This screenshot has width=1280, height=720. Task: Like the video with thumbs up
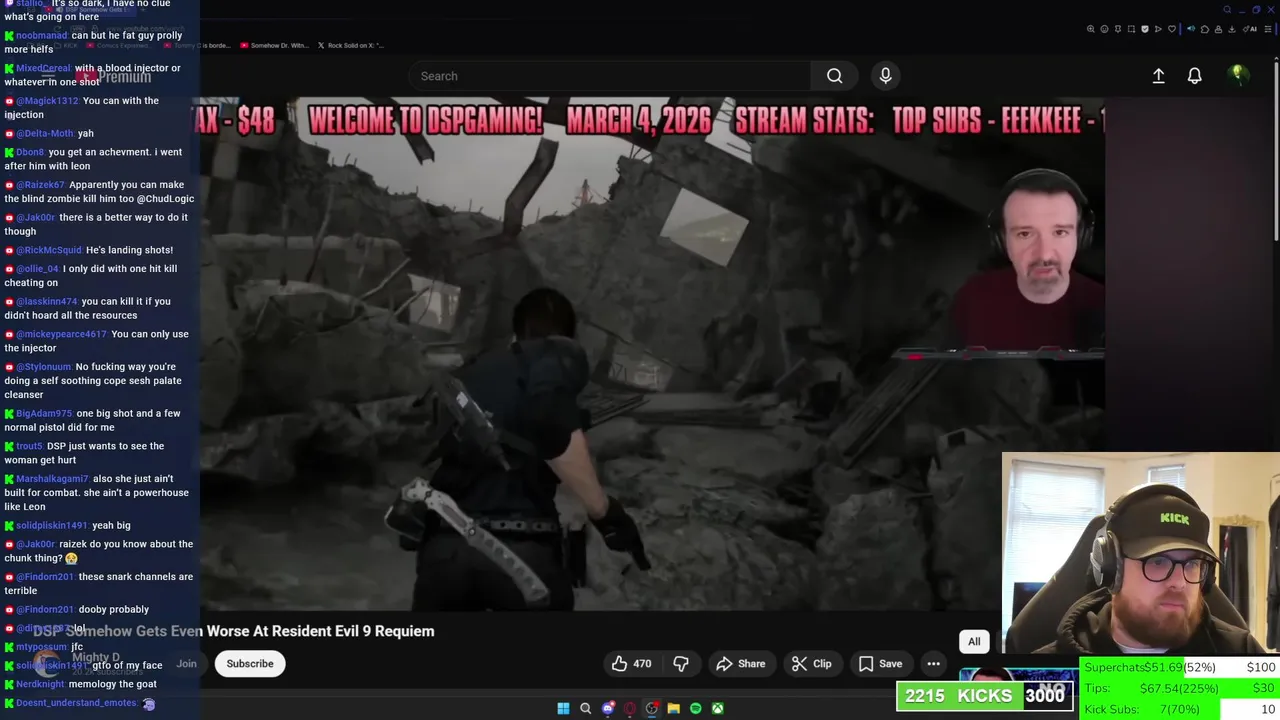click(x=631, y=664)
